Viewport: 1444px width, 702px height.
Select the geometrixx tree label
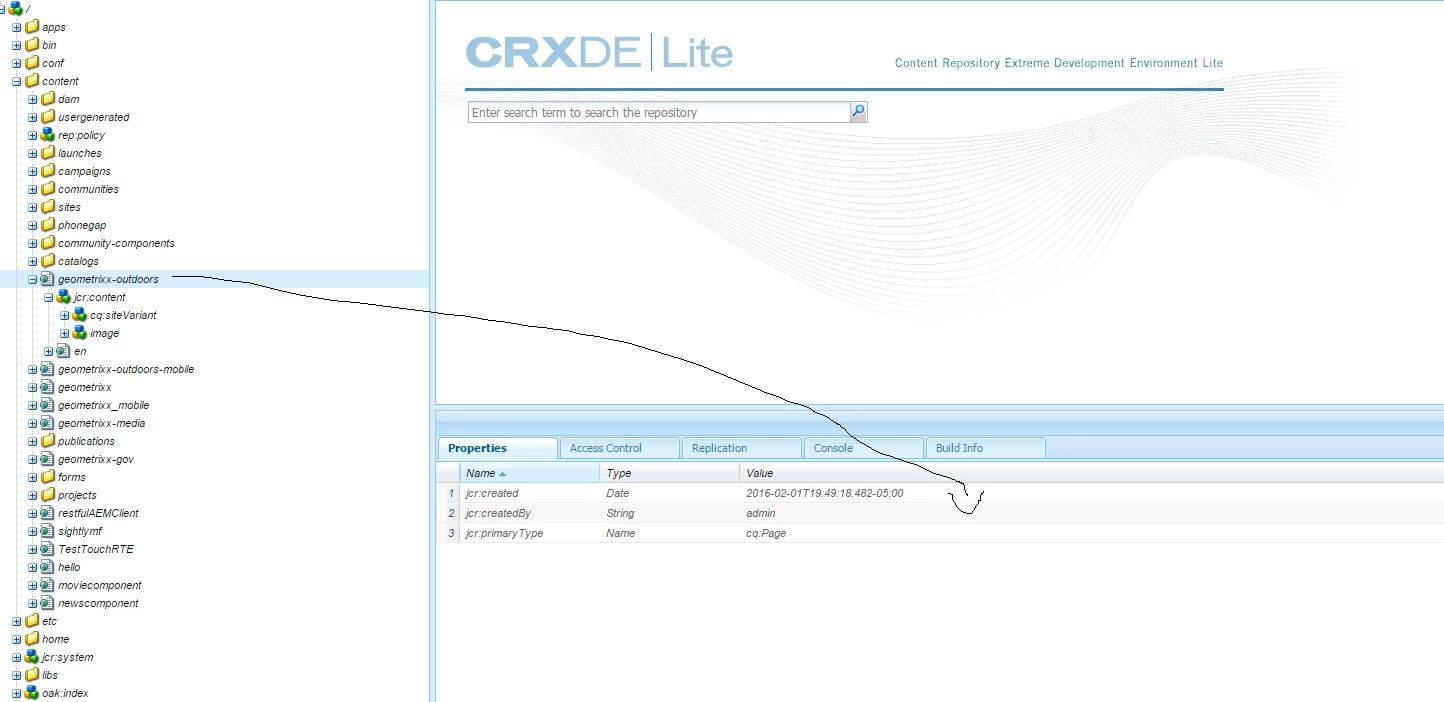(84, 387)
